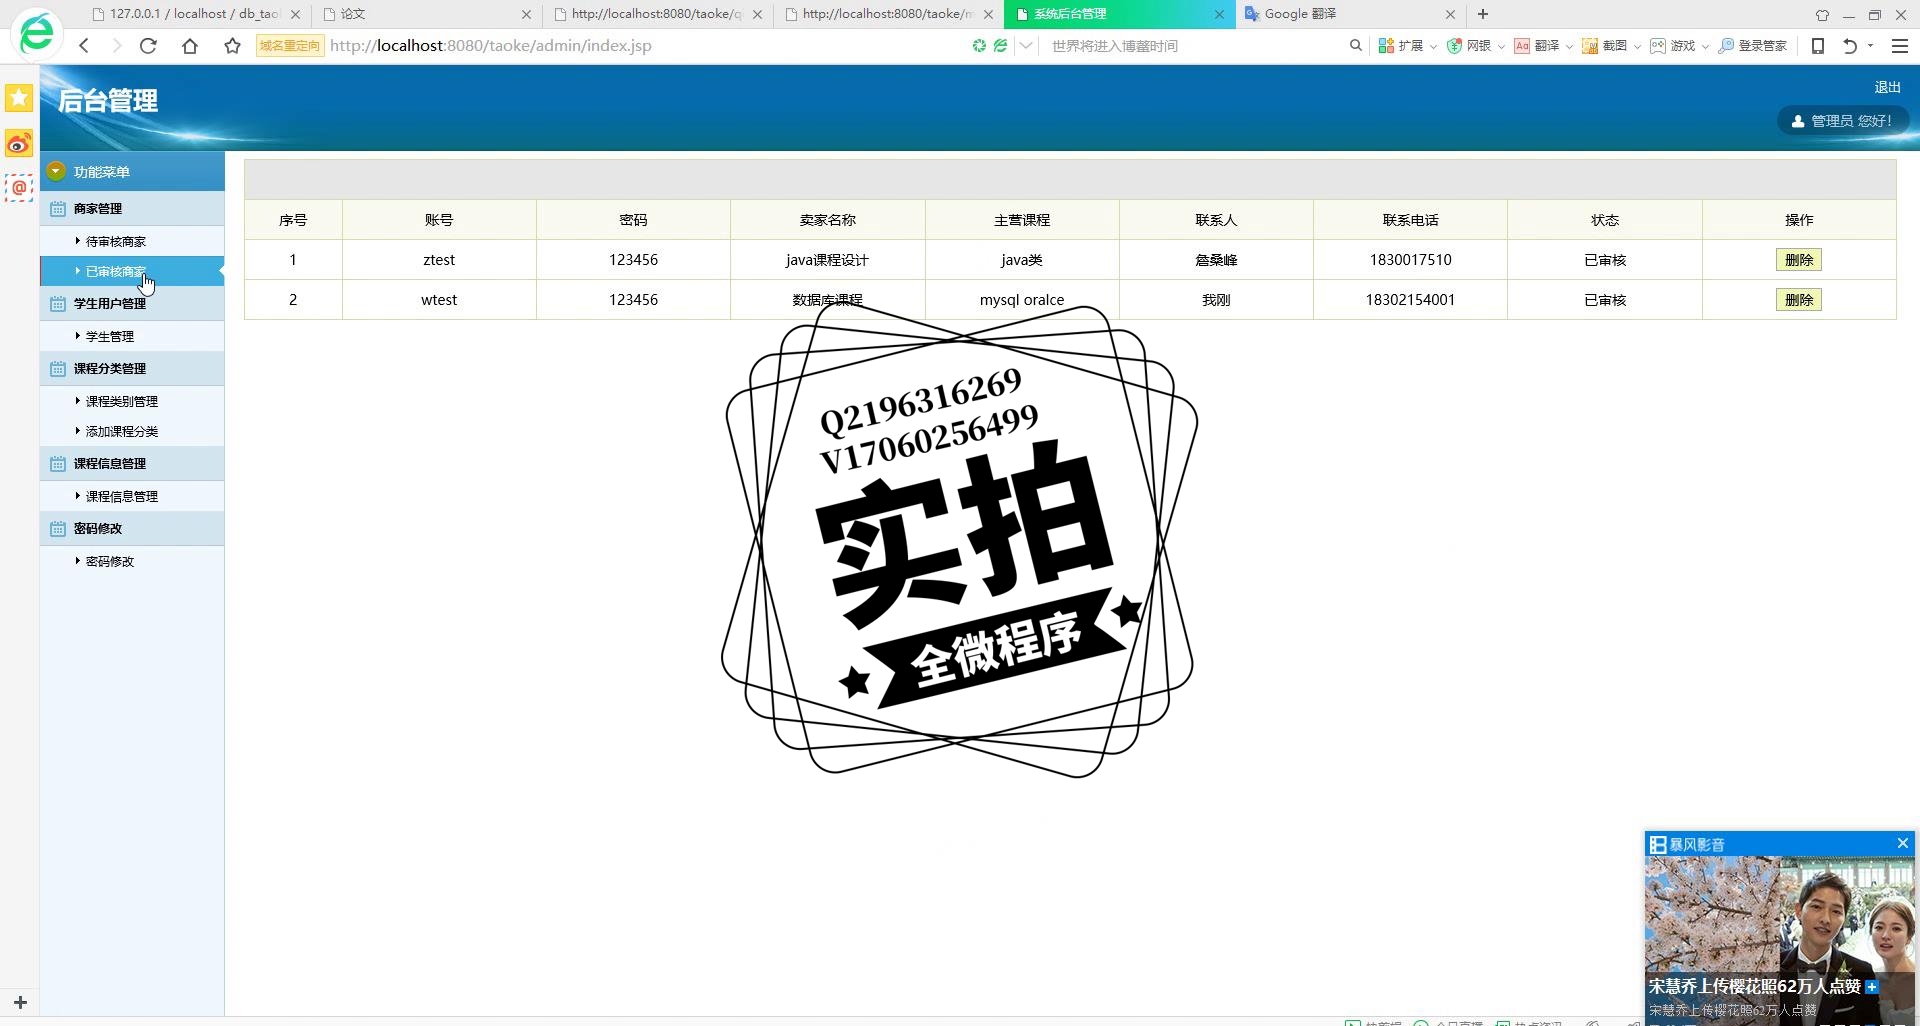Viewport: 1920px width, 1026px height.
Task: Open the Weibo sidebar icon
Action: pyautogui.click(x=19, y=144)
